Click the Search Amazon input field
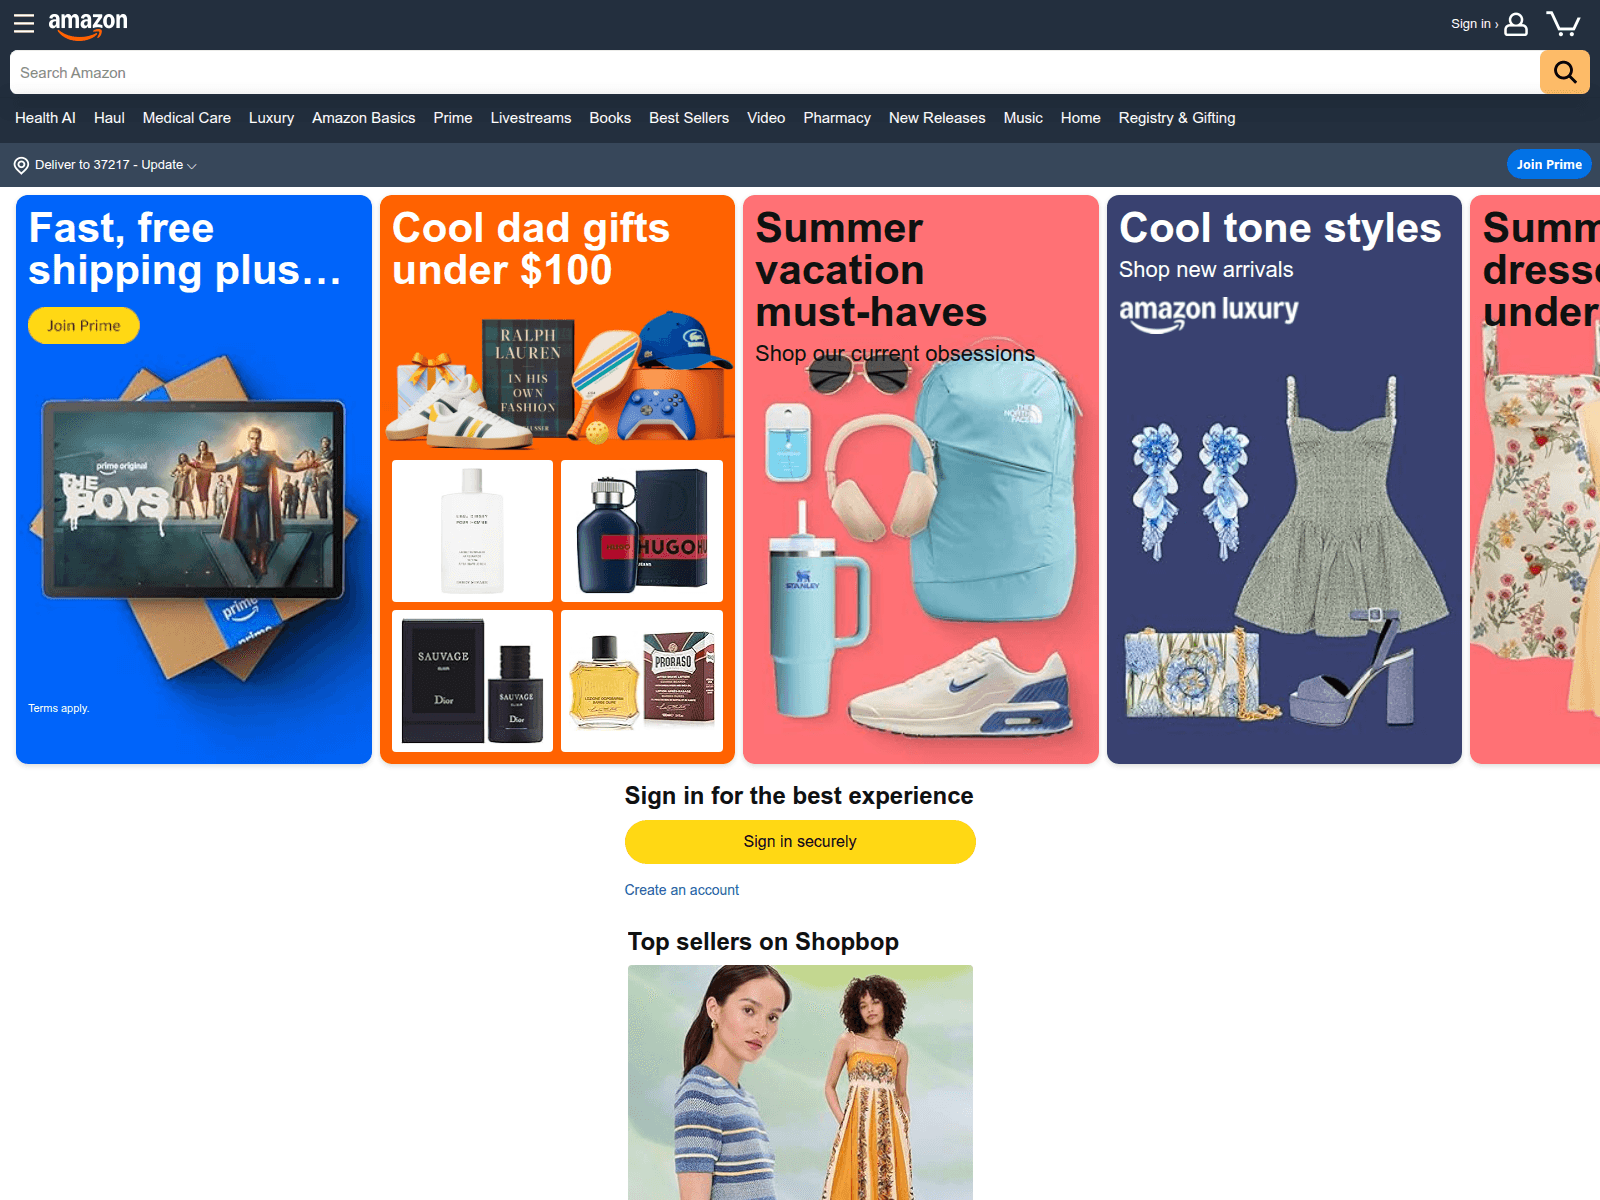The width and height of the screenshot is (1600, 1200). 775,72
